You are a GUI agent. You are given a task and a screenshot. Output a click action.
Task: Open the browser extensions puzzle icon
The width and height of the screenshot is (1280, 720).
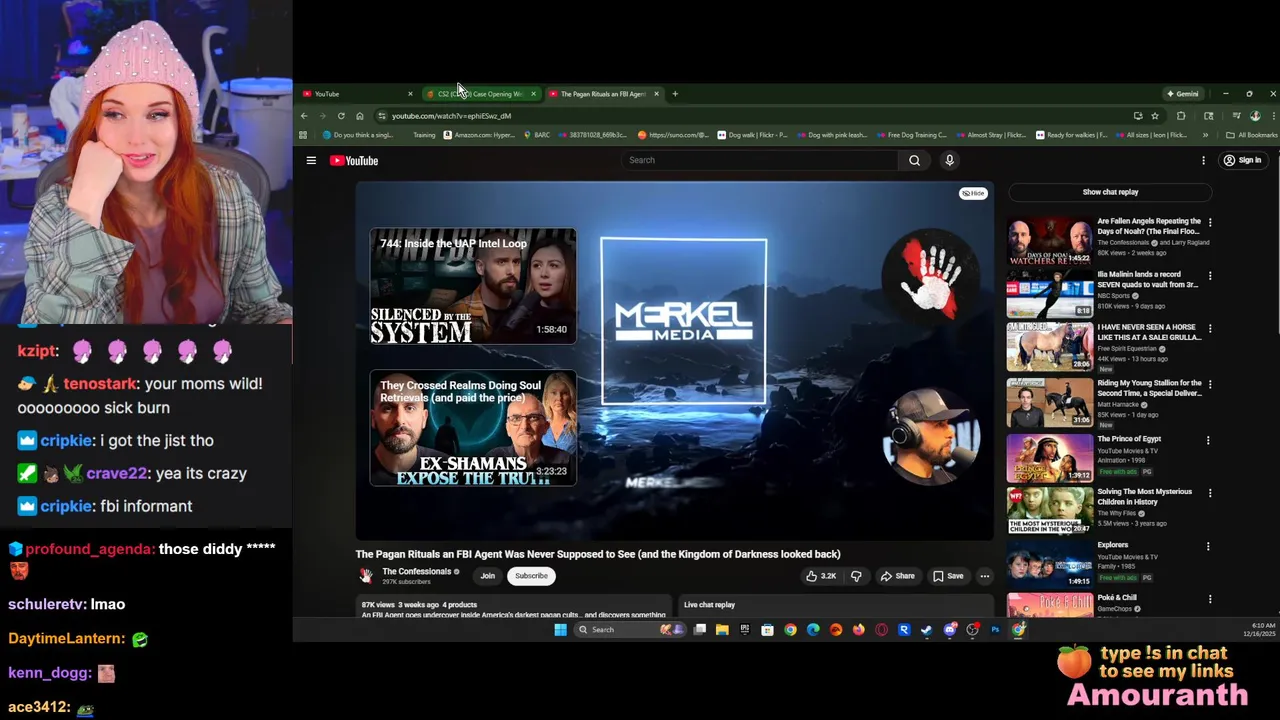click(1181, 116)
